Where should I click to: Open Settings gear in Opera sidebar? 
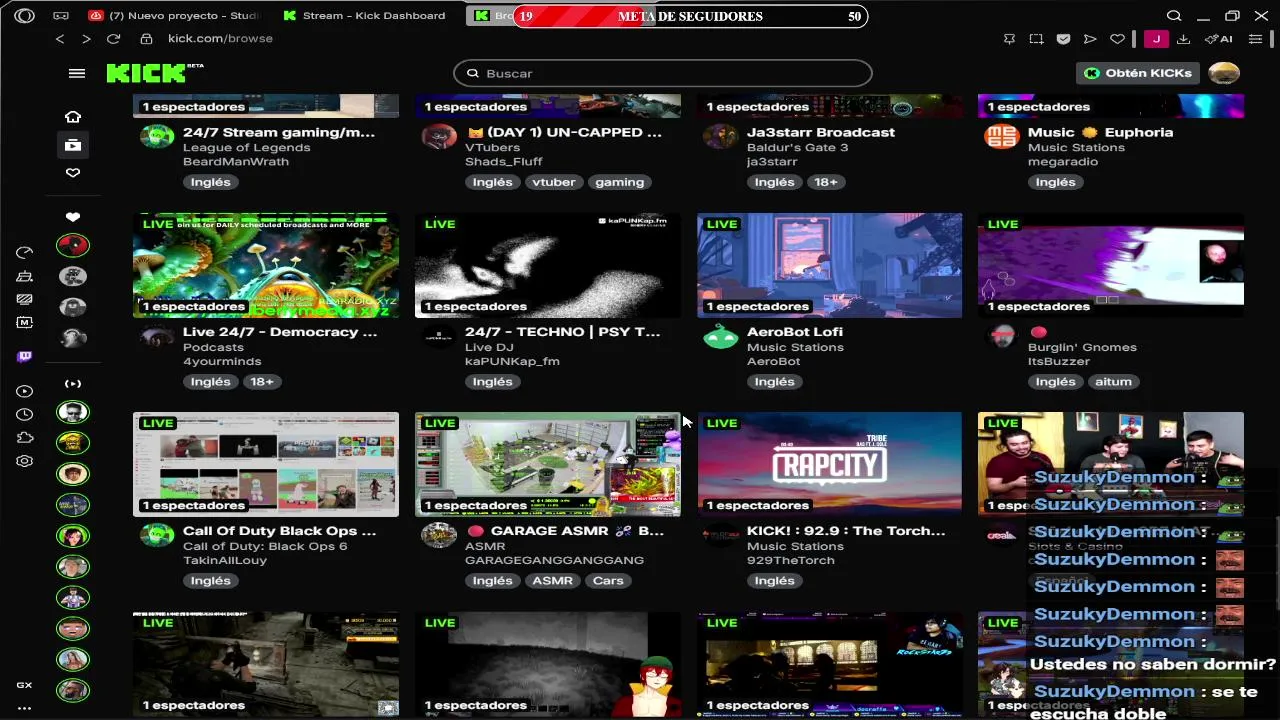25,461
